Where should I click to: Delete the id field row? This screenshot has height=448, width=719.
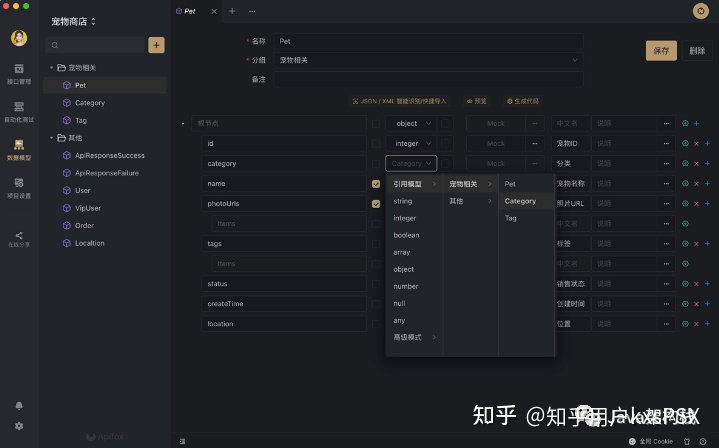pyautogui.click(x=697, y=144)
